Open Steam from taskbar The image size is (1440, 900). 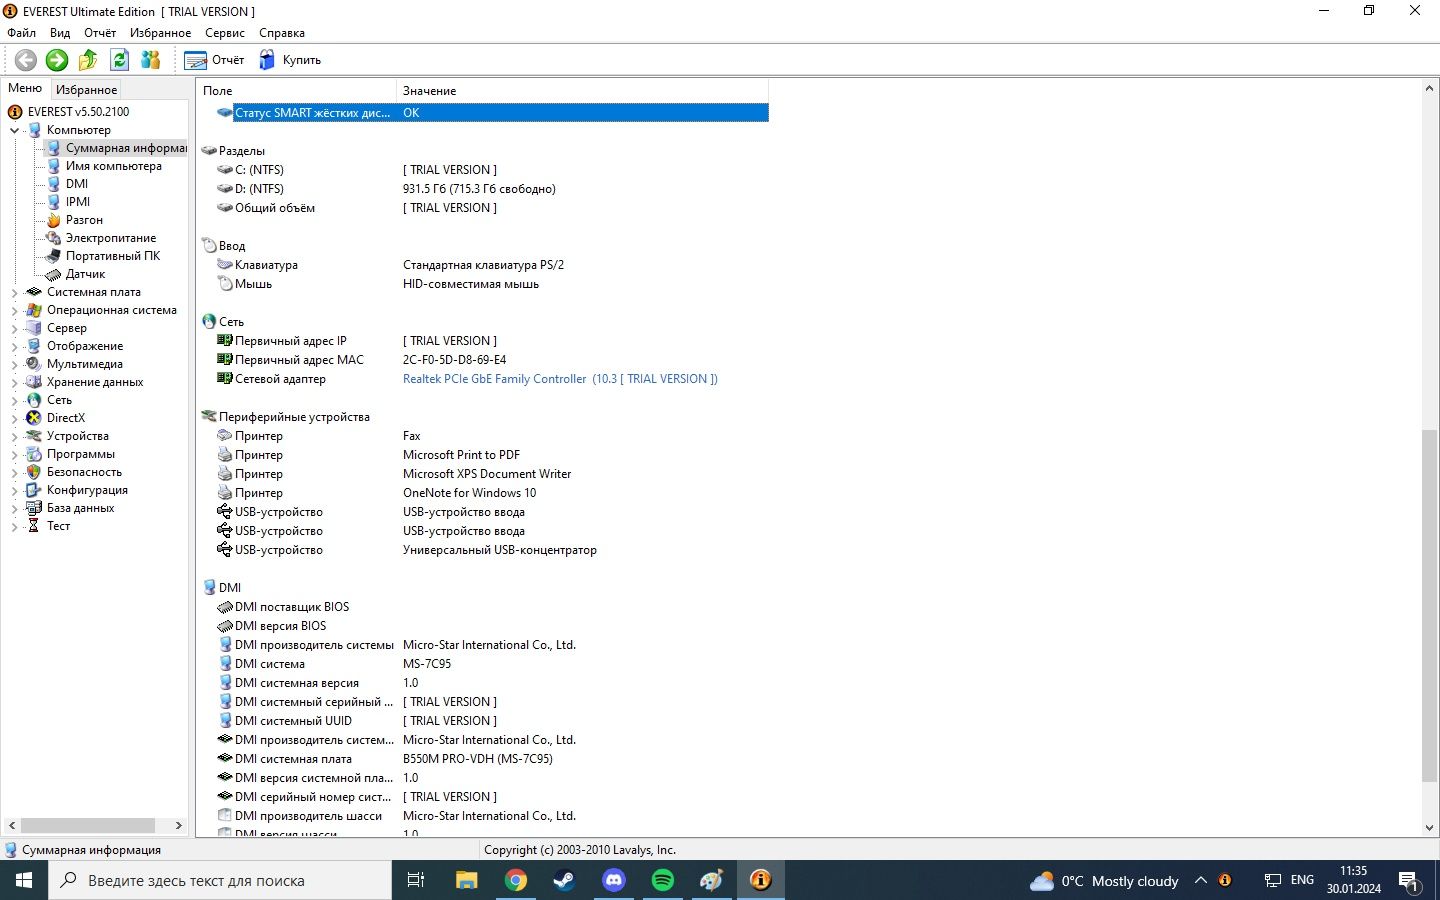[565, 880]
